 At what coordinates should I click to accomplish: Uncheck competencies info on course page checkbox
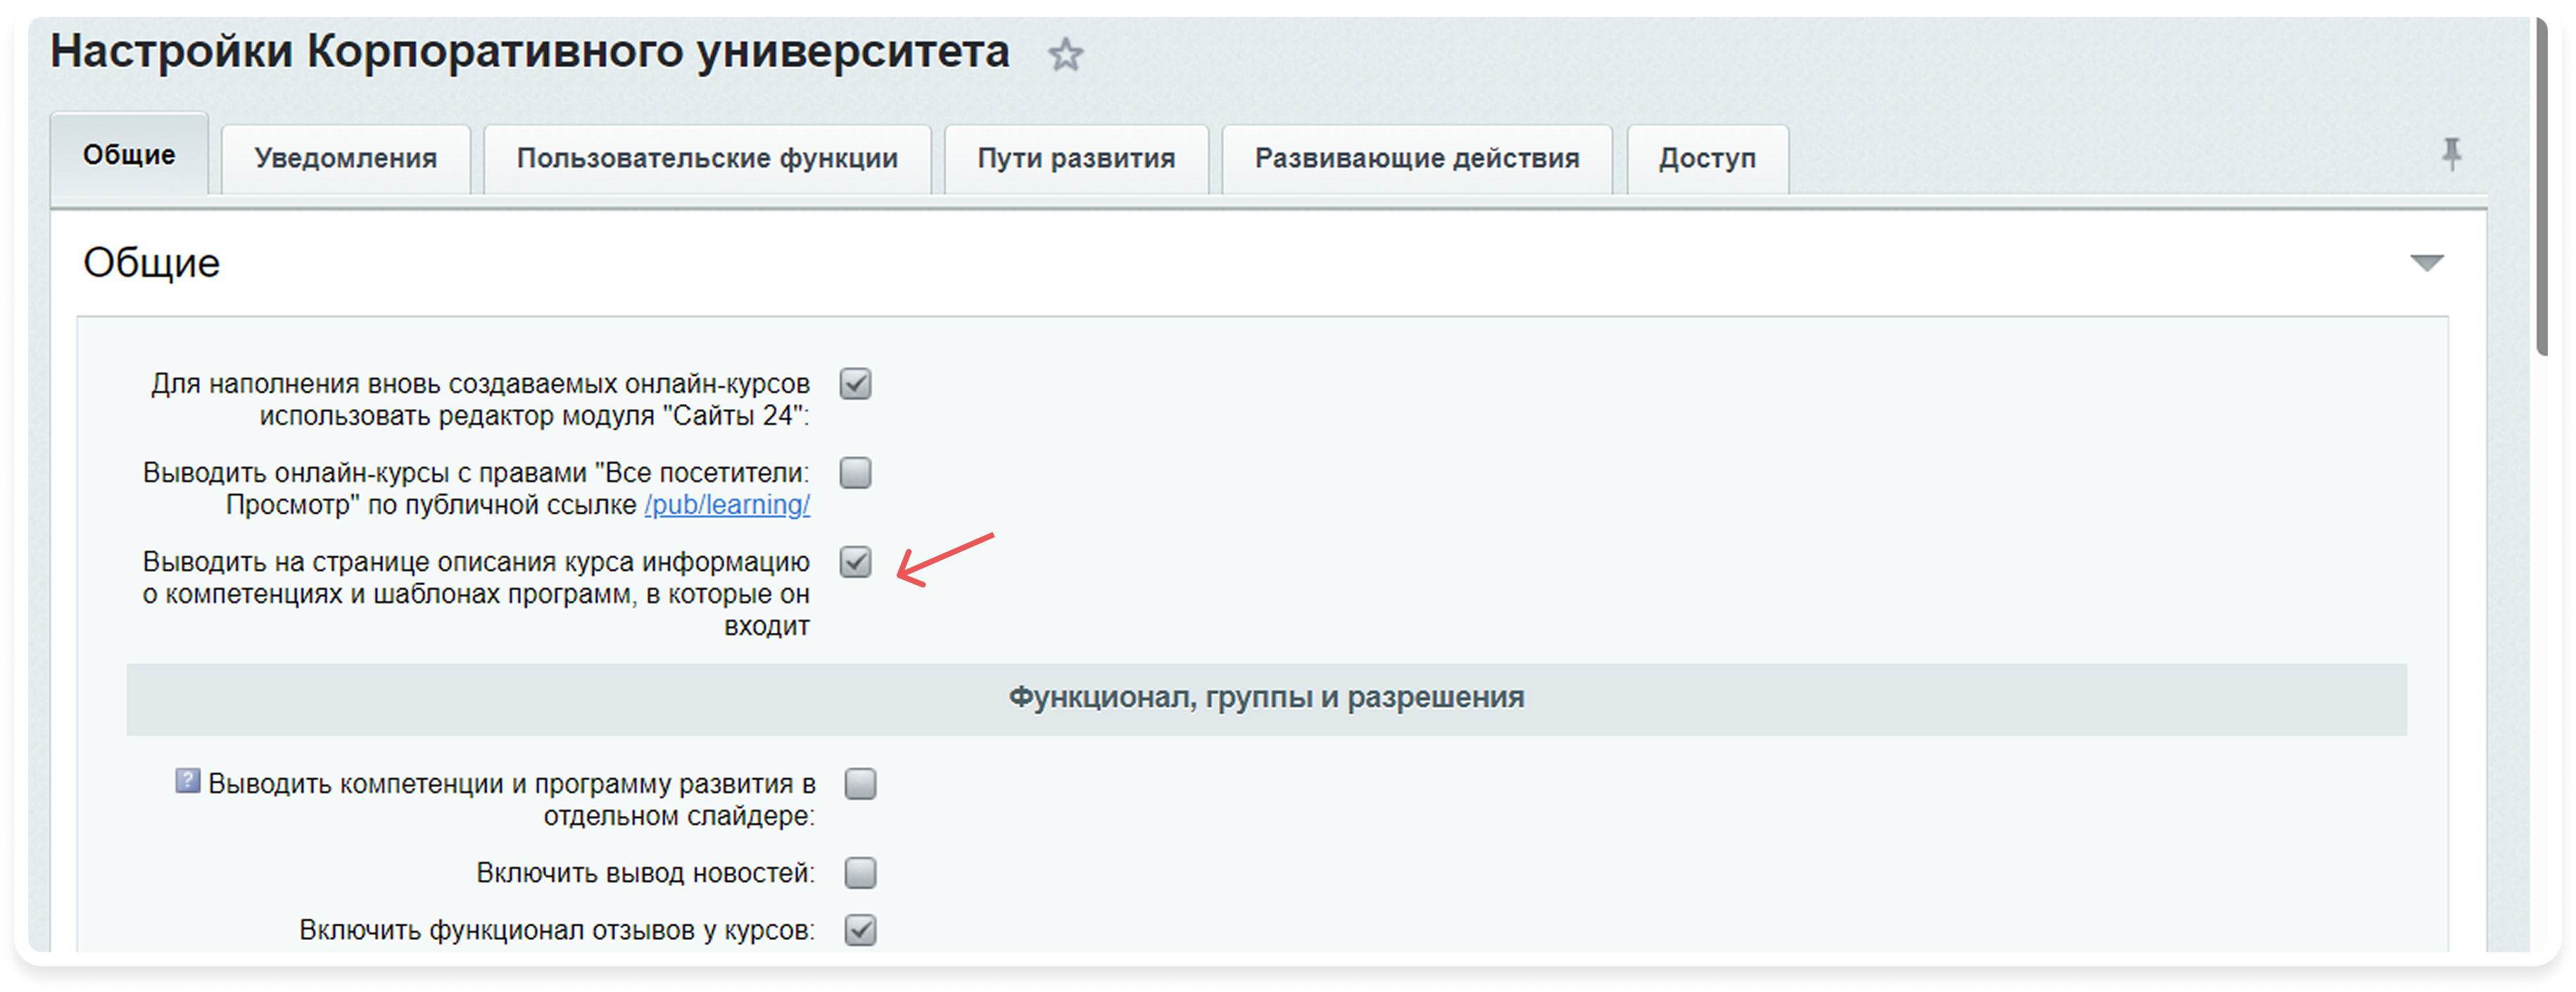(855, 562)
